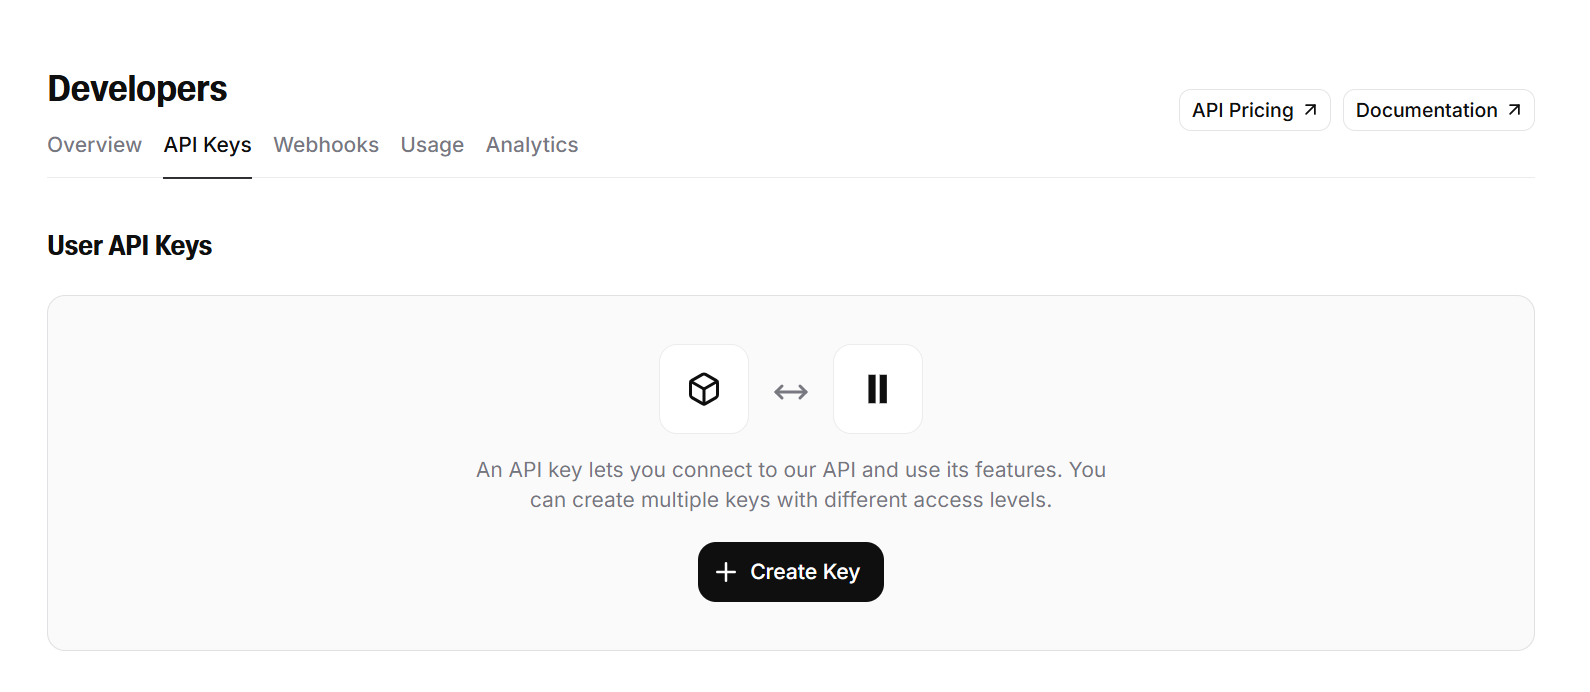
Task: Click the "An API key lets you connect" sentence
Action: point(791,470)
